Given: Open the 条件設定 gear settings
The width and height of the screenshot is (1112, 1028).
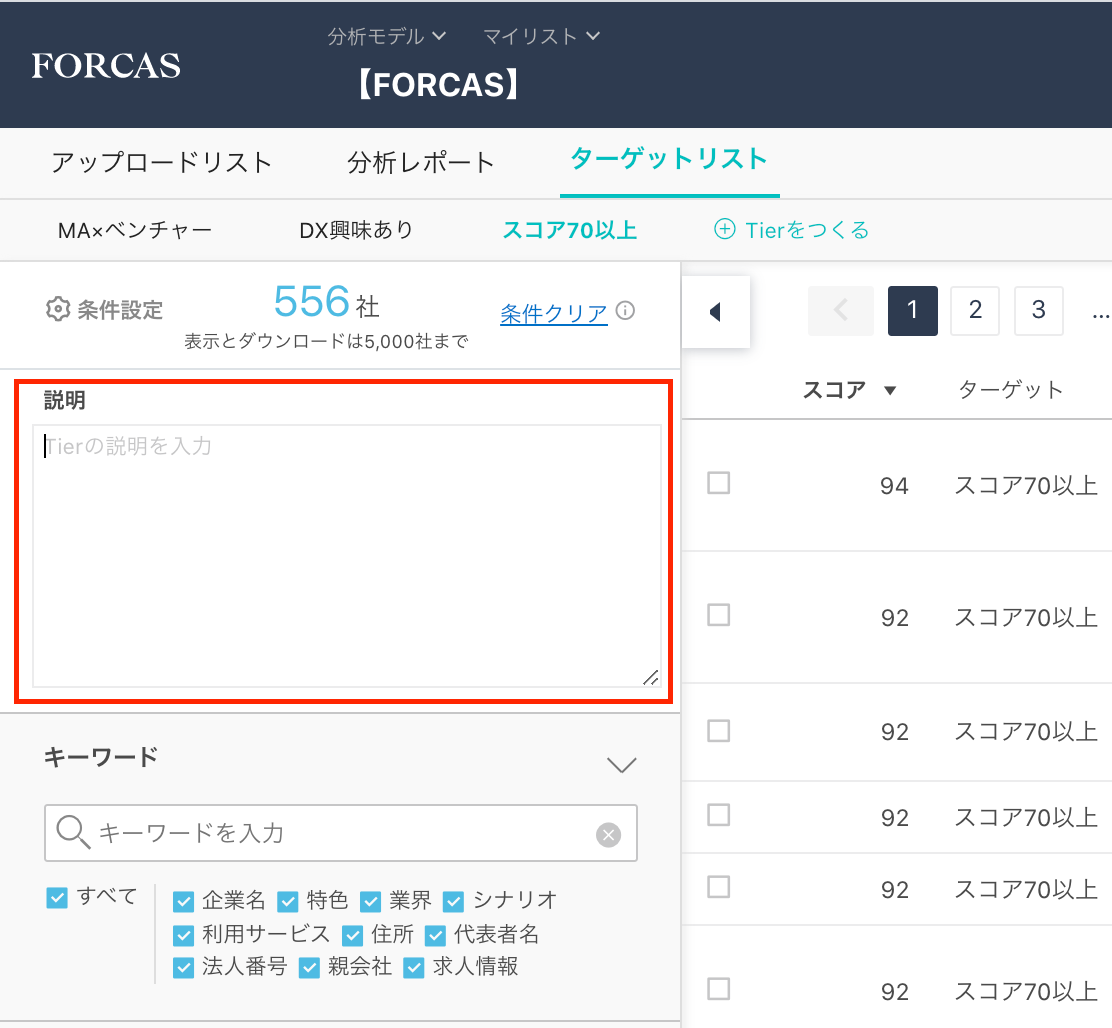Looking at the screenshot, I should coord(58,310).
